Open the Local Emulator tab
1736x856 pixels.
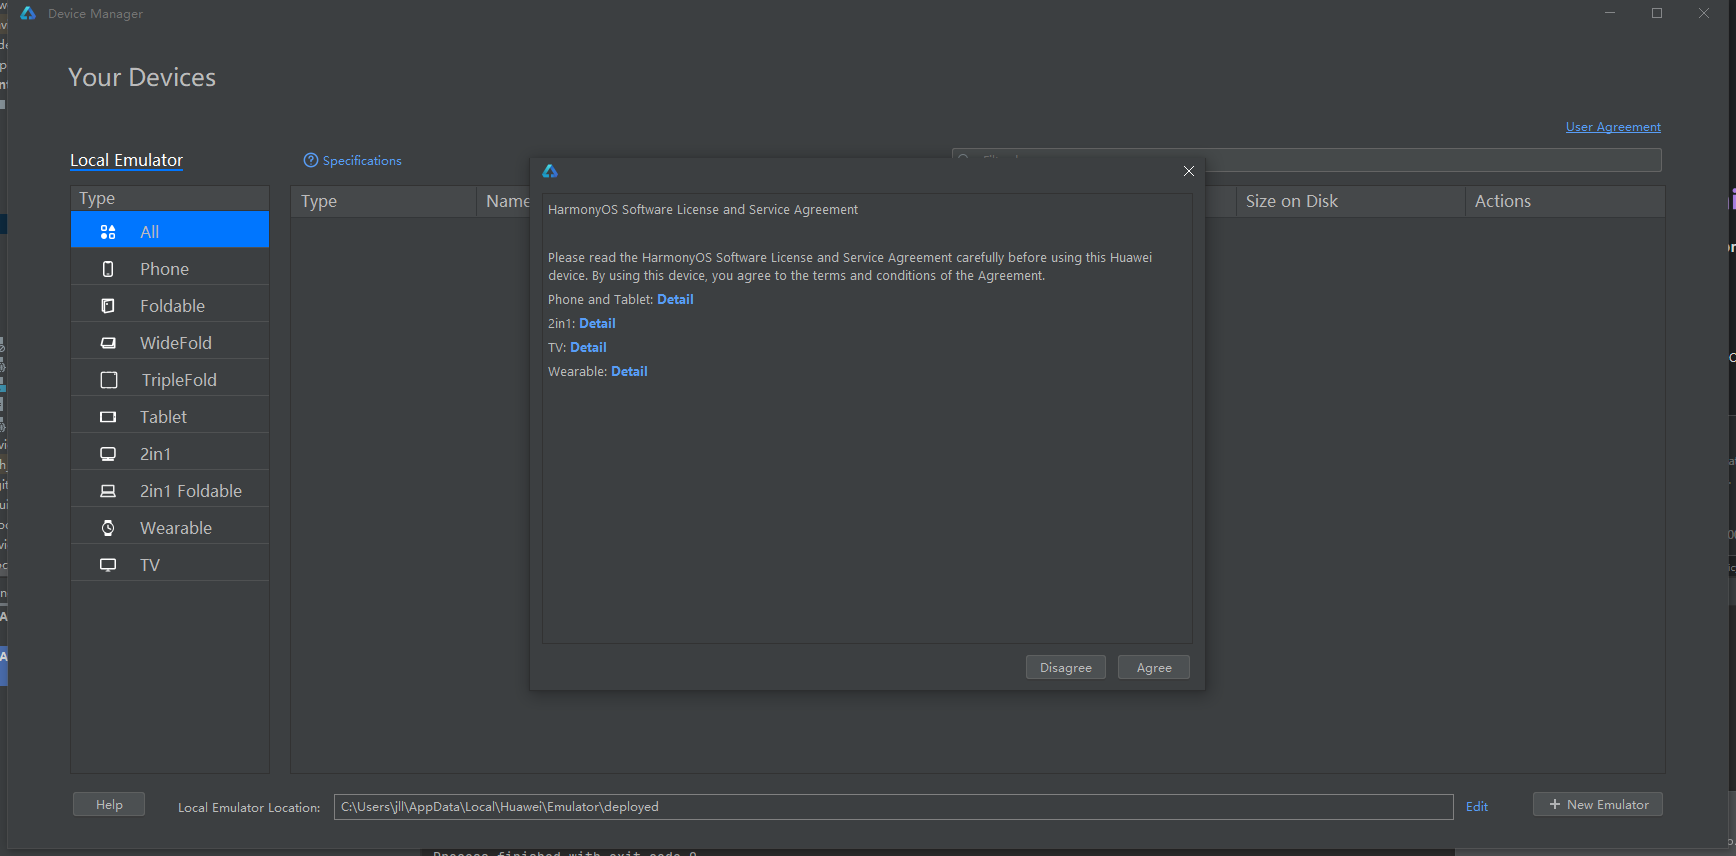click(x=126, y=160)
